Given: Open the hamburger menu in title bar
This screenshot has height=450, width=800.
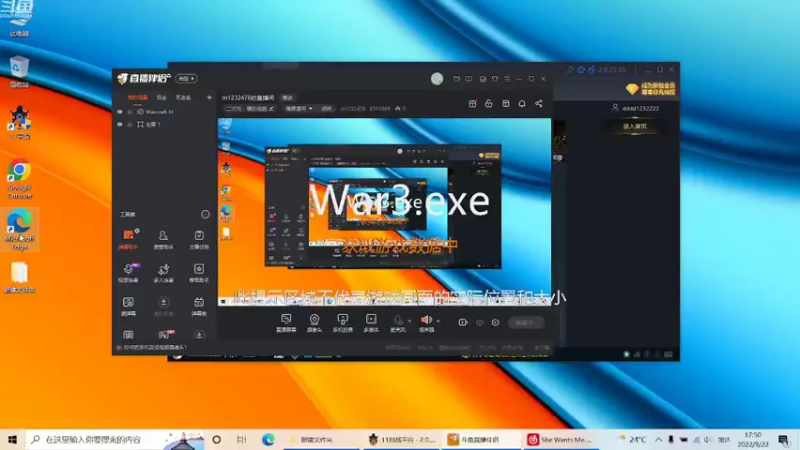Looking at the screenshot, I should click(x=507, y=79).
